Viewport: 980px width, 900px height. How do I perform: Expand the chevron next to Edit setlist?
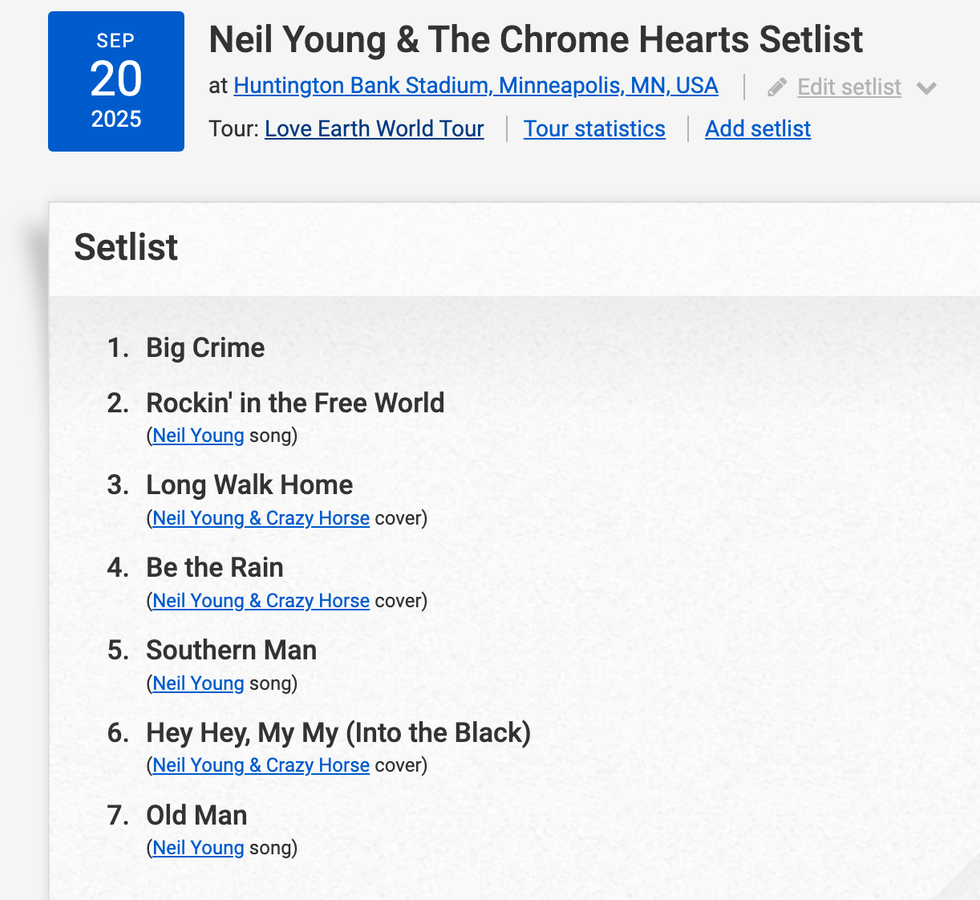926,88
